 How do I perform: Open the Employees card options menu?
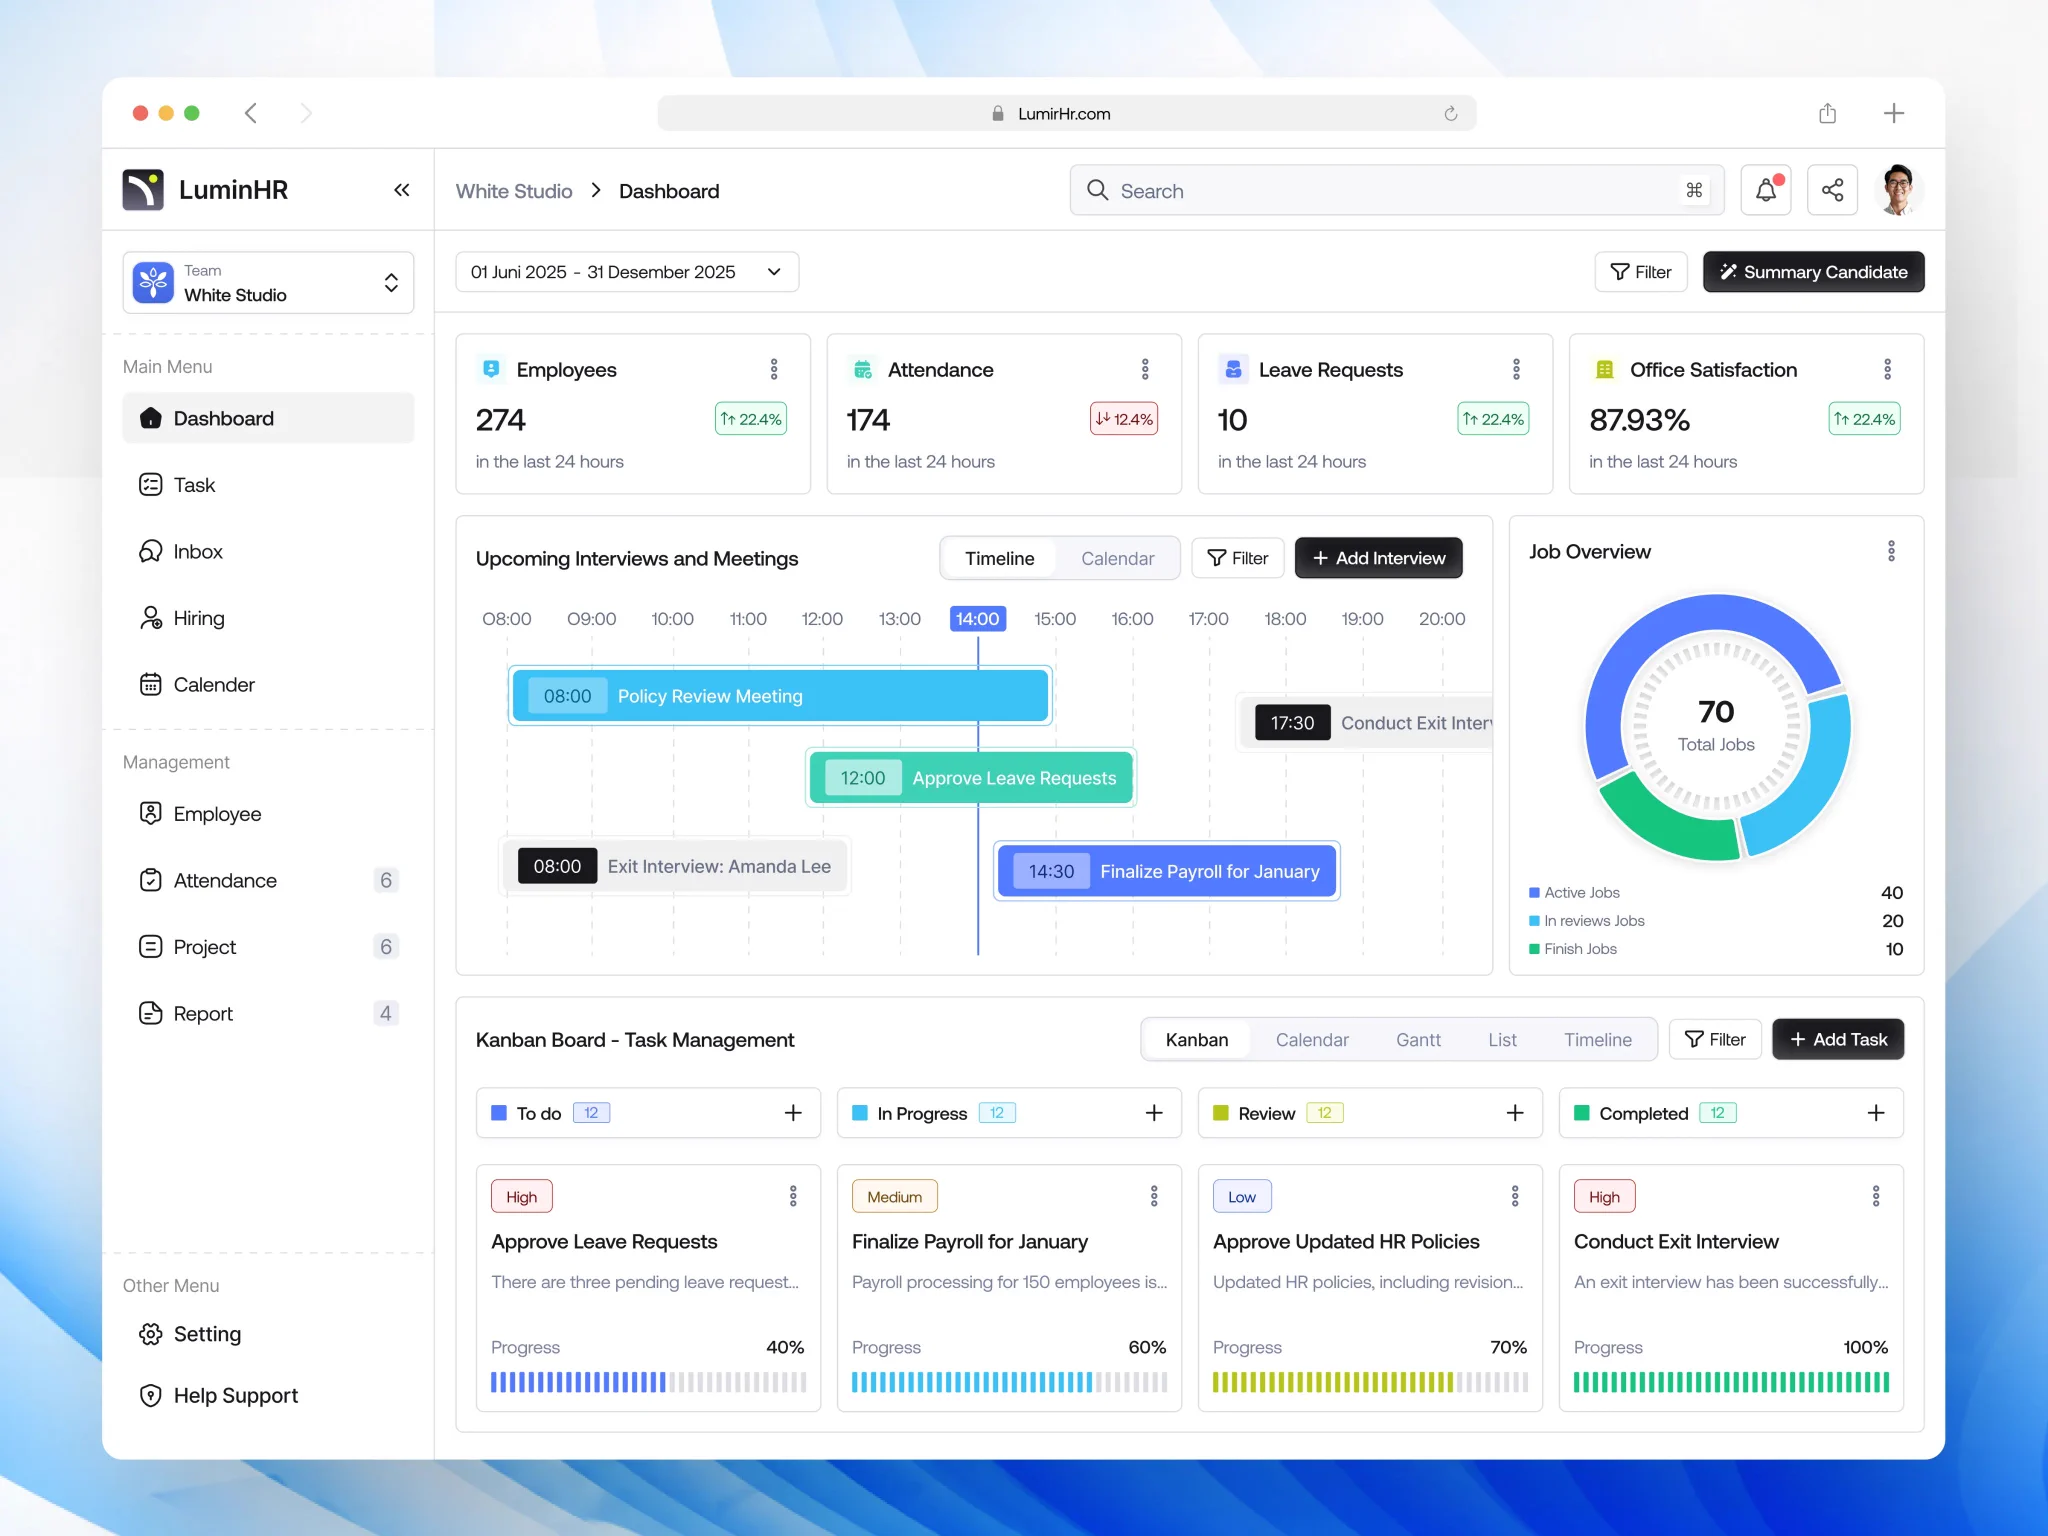tap(774, 369)
